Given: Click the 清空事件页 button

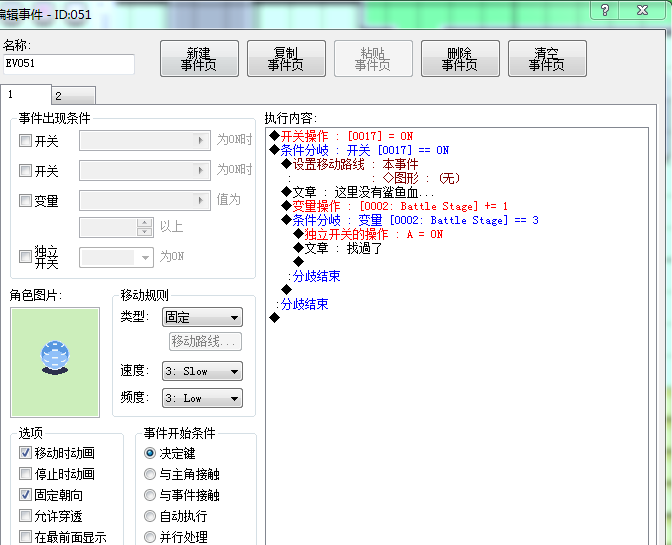Looking at the screenshot, I should click(547, 59).
